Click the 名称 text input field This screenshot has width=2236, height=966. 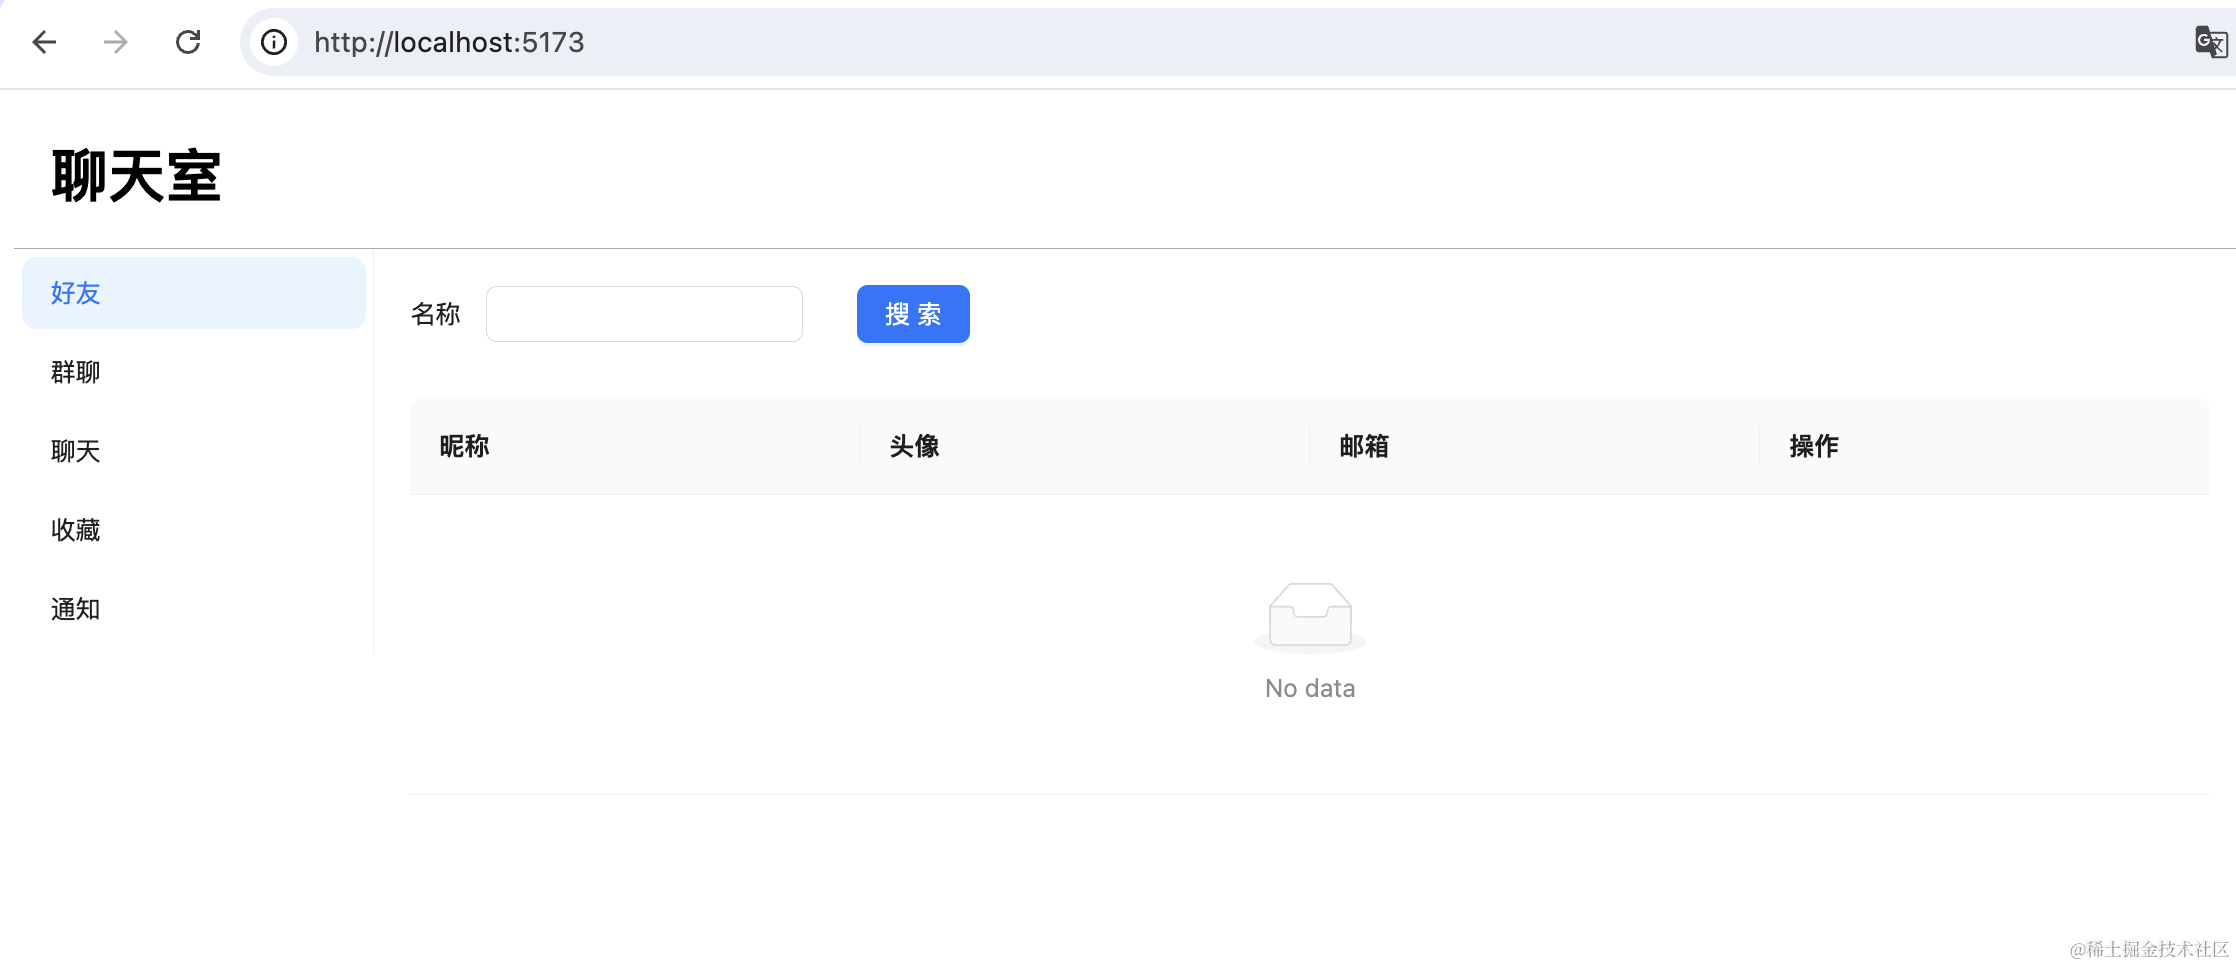644,314
